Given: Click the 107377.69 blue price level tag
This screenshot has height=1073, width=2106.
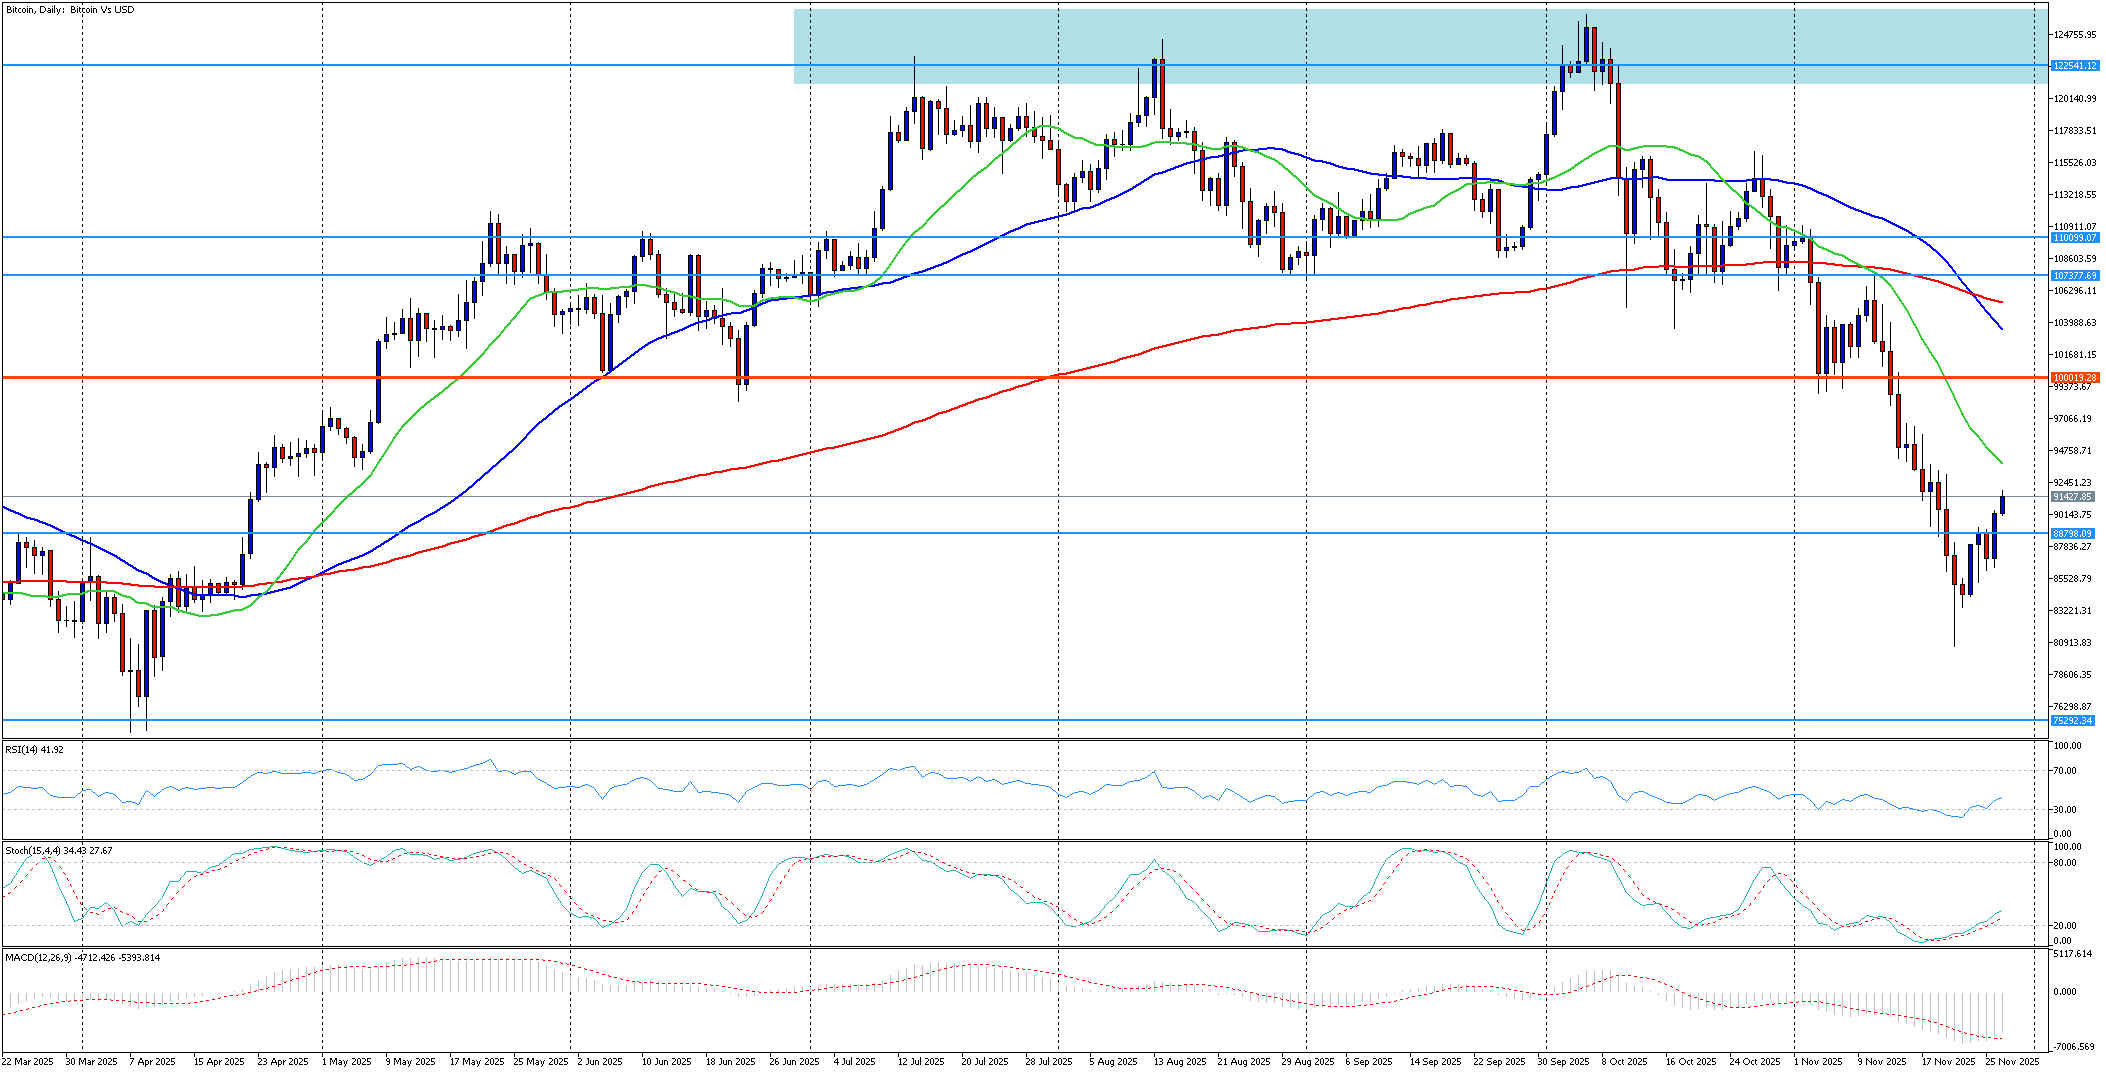Looking at the screenshot, I should click(x=2074, y=275).
